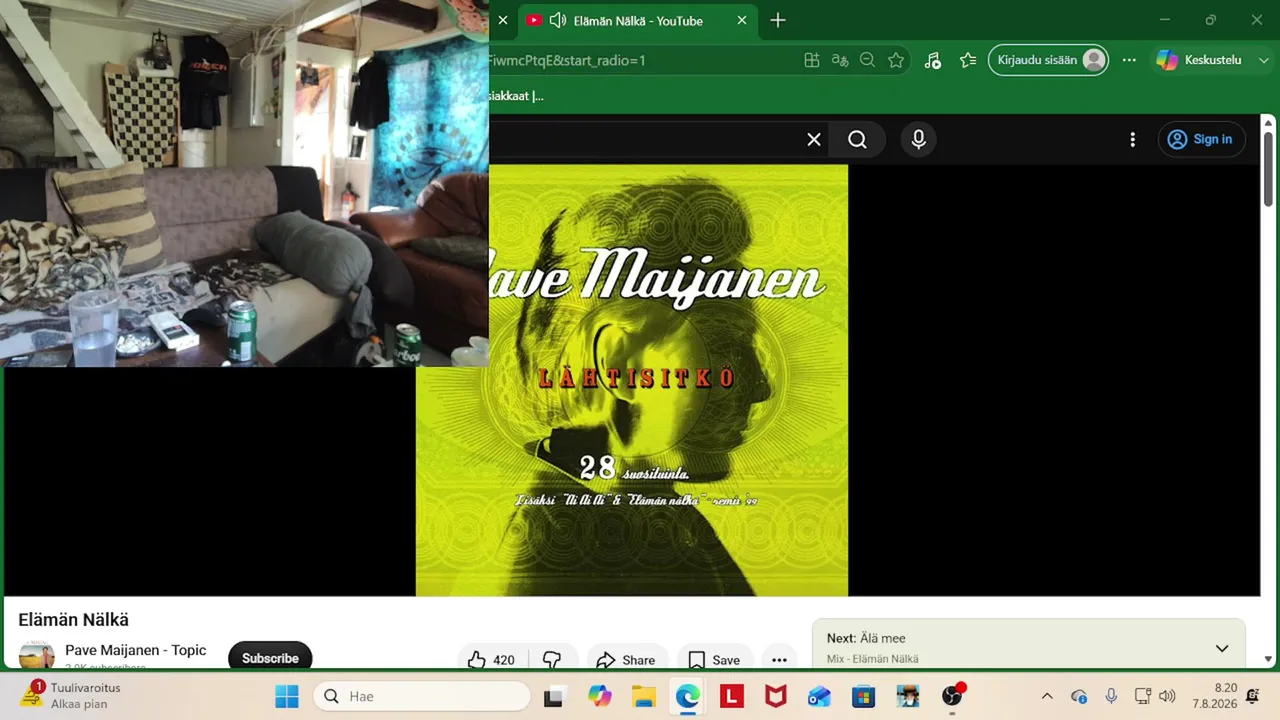Dislike the video with thumbs down
The height and width of the screenshot is (720, 1280).
(551, 659)
